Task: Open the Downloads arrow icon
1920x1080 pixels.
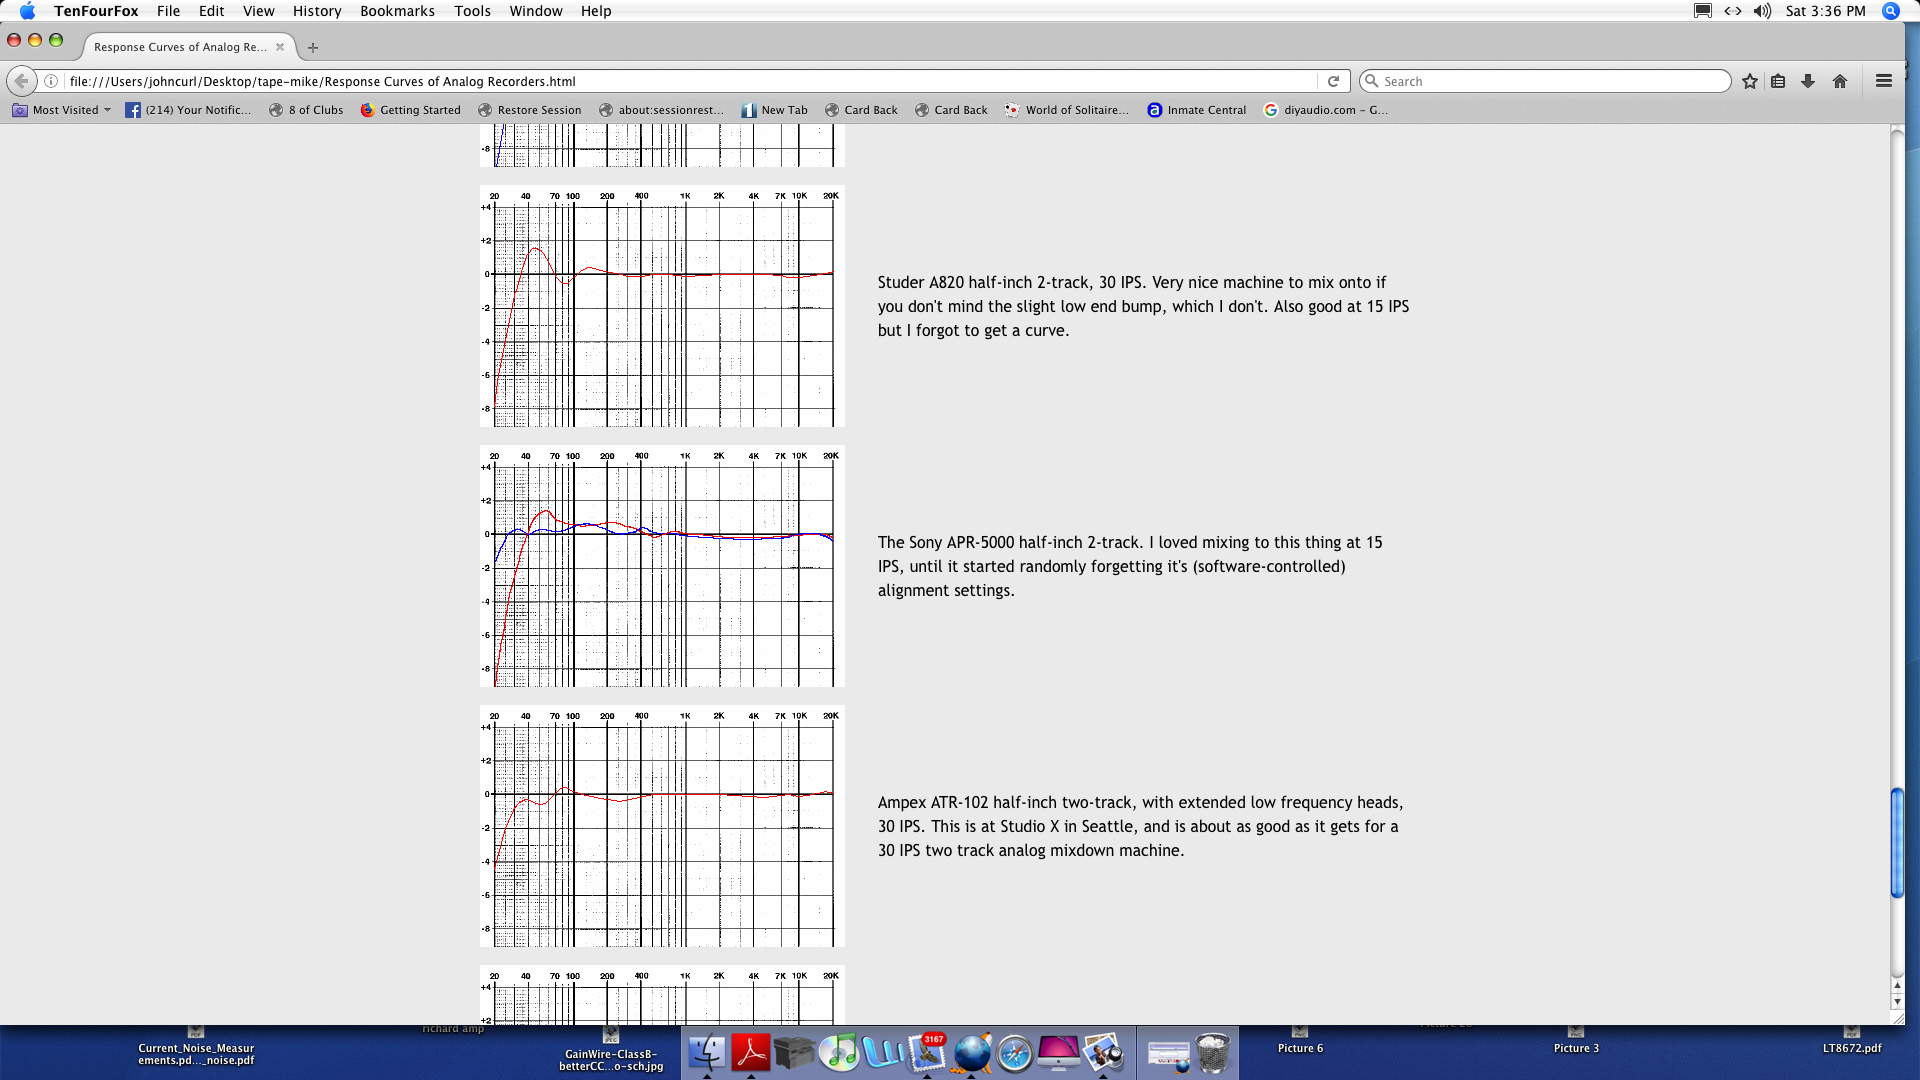Action: click(x=1808, y=81)
